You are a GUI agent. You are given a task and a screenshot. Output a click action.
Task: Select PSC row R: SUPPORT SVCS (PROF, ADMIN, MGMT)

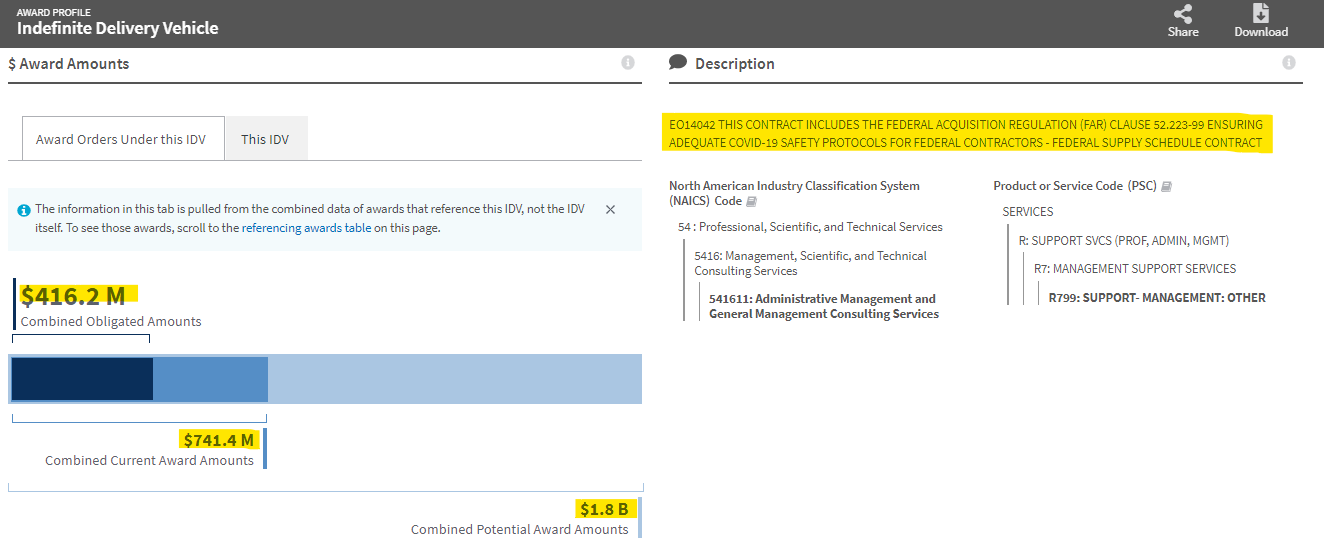point(1124,241)
